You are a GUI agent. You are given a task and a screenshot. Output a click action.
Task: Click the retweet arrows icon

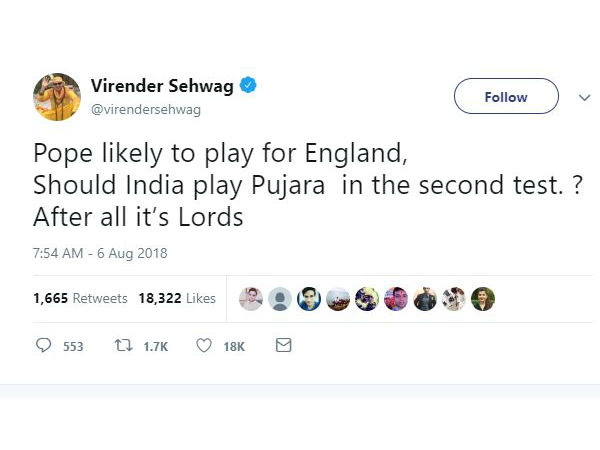pos(124,346)
